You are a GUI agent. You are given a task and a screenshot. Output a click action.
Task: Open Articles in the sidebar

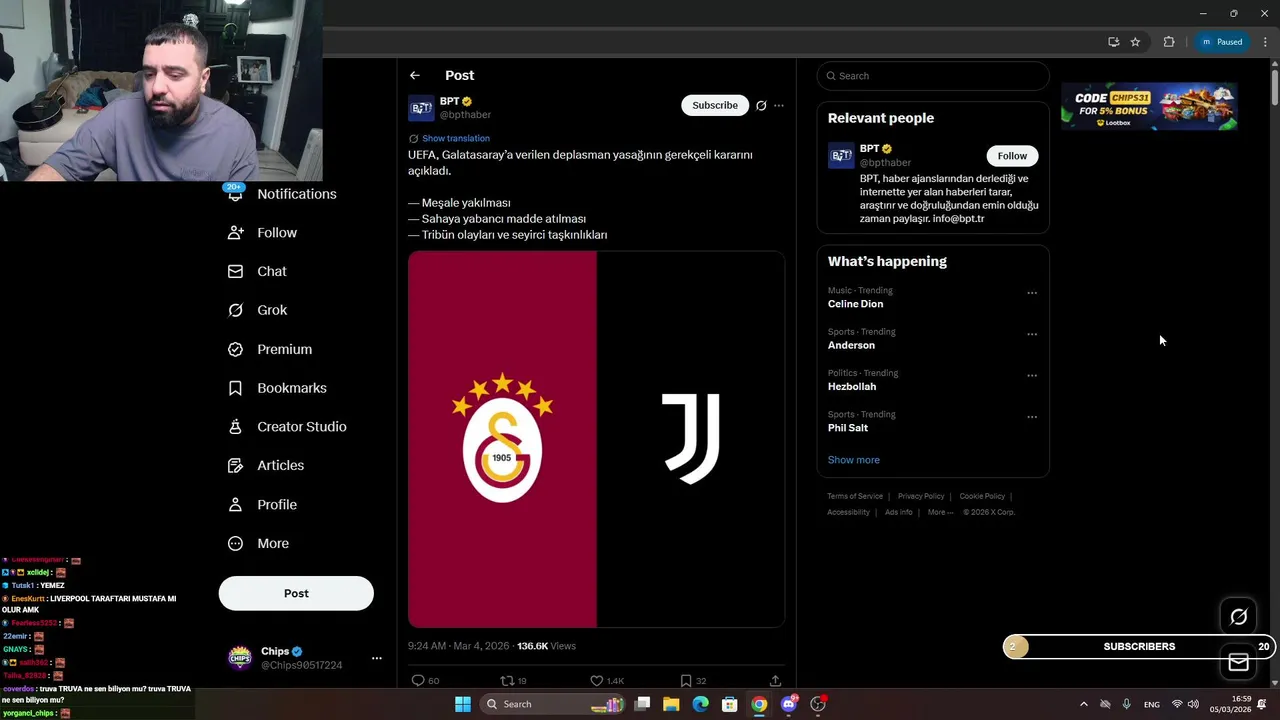pos(266,466)
